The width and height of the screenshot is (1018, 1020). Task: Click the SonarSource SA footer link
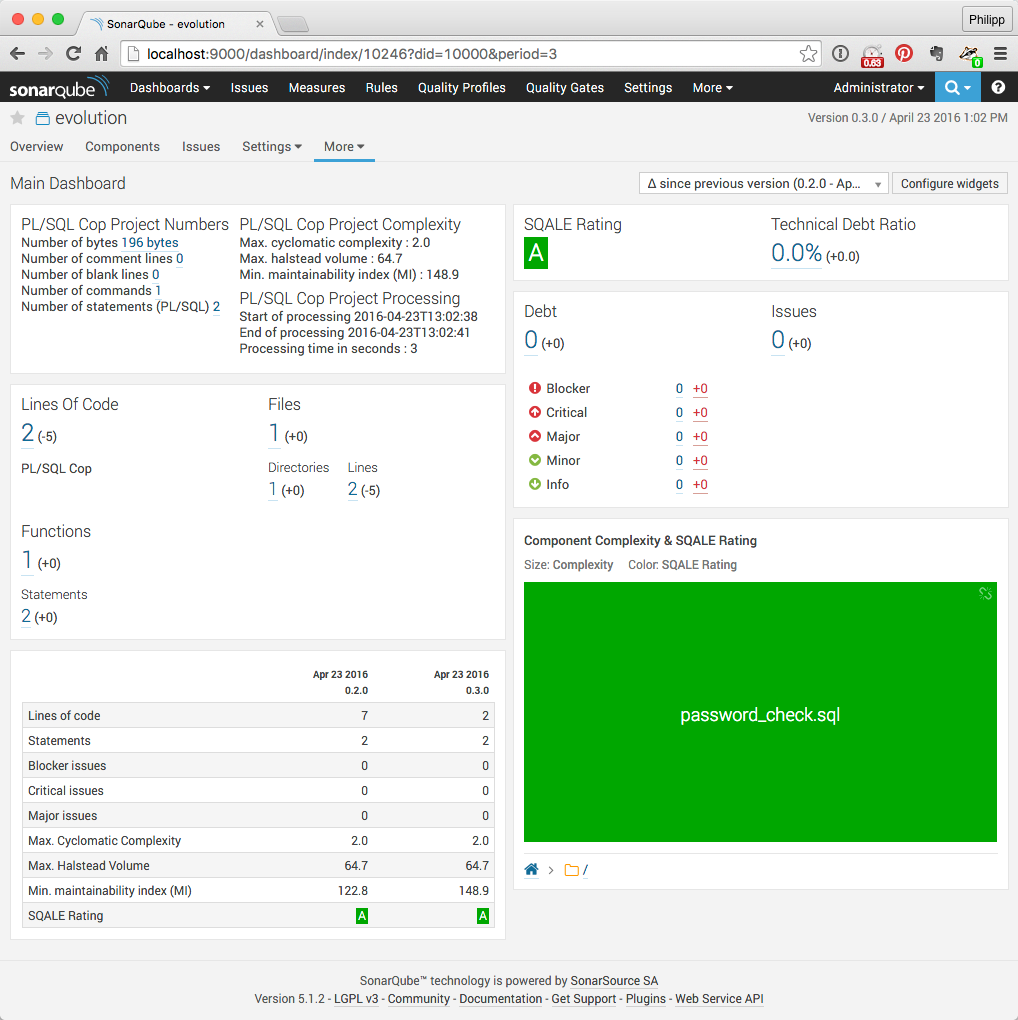tap(614, 980)
